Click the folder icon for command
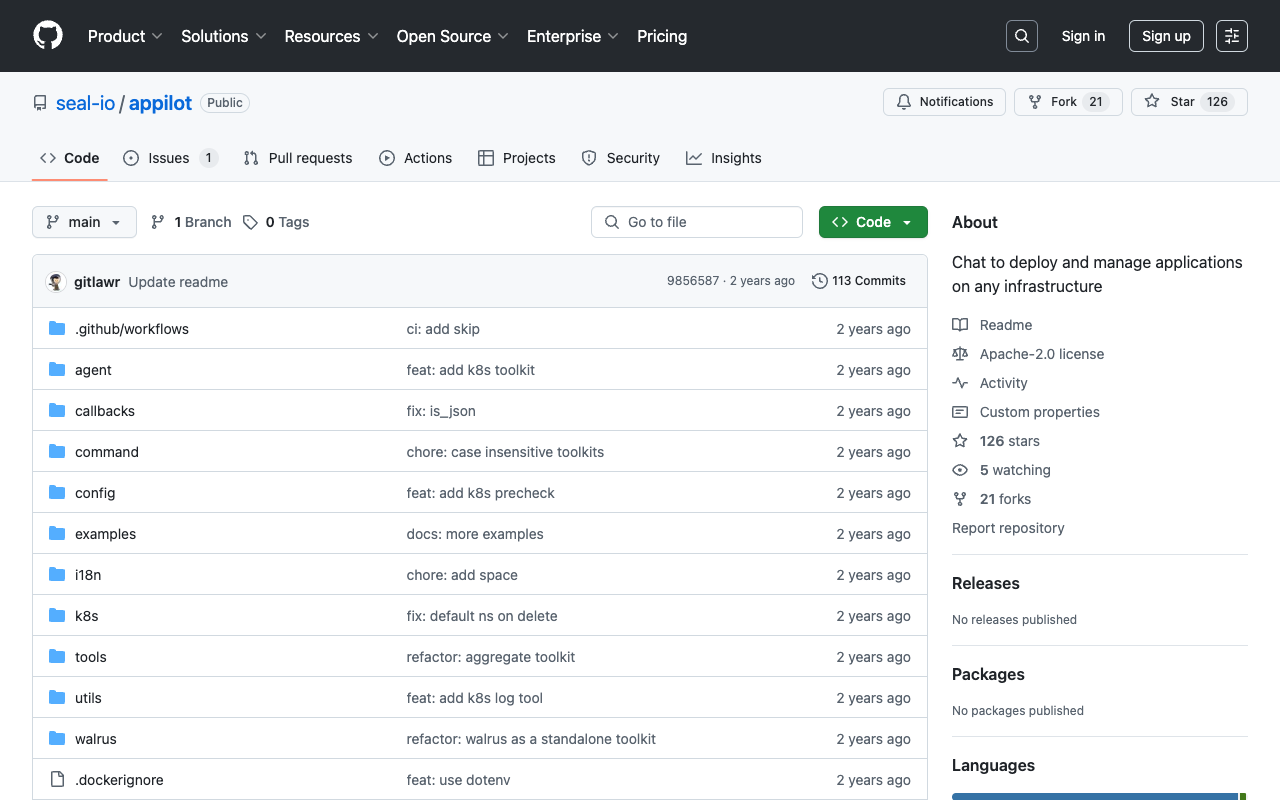Screen dimensions: 1280x800 (x=57, y=451)
